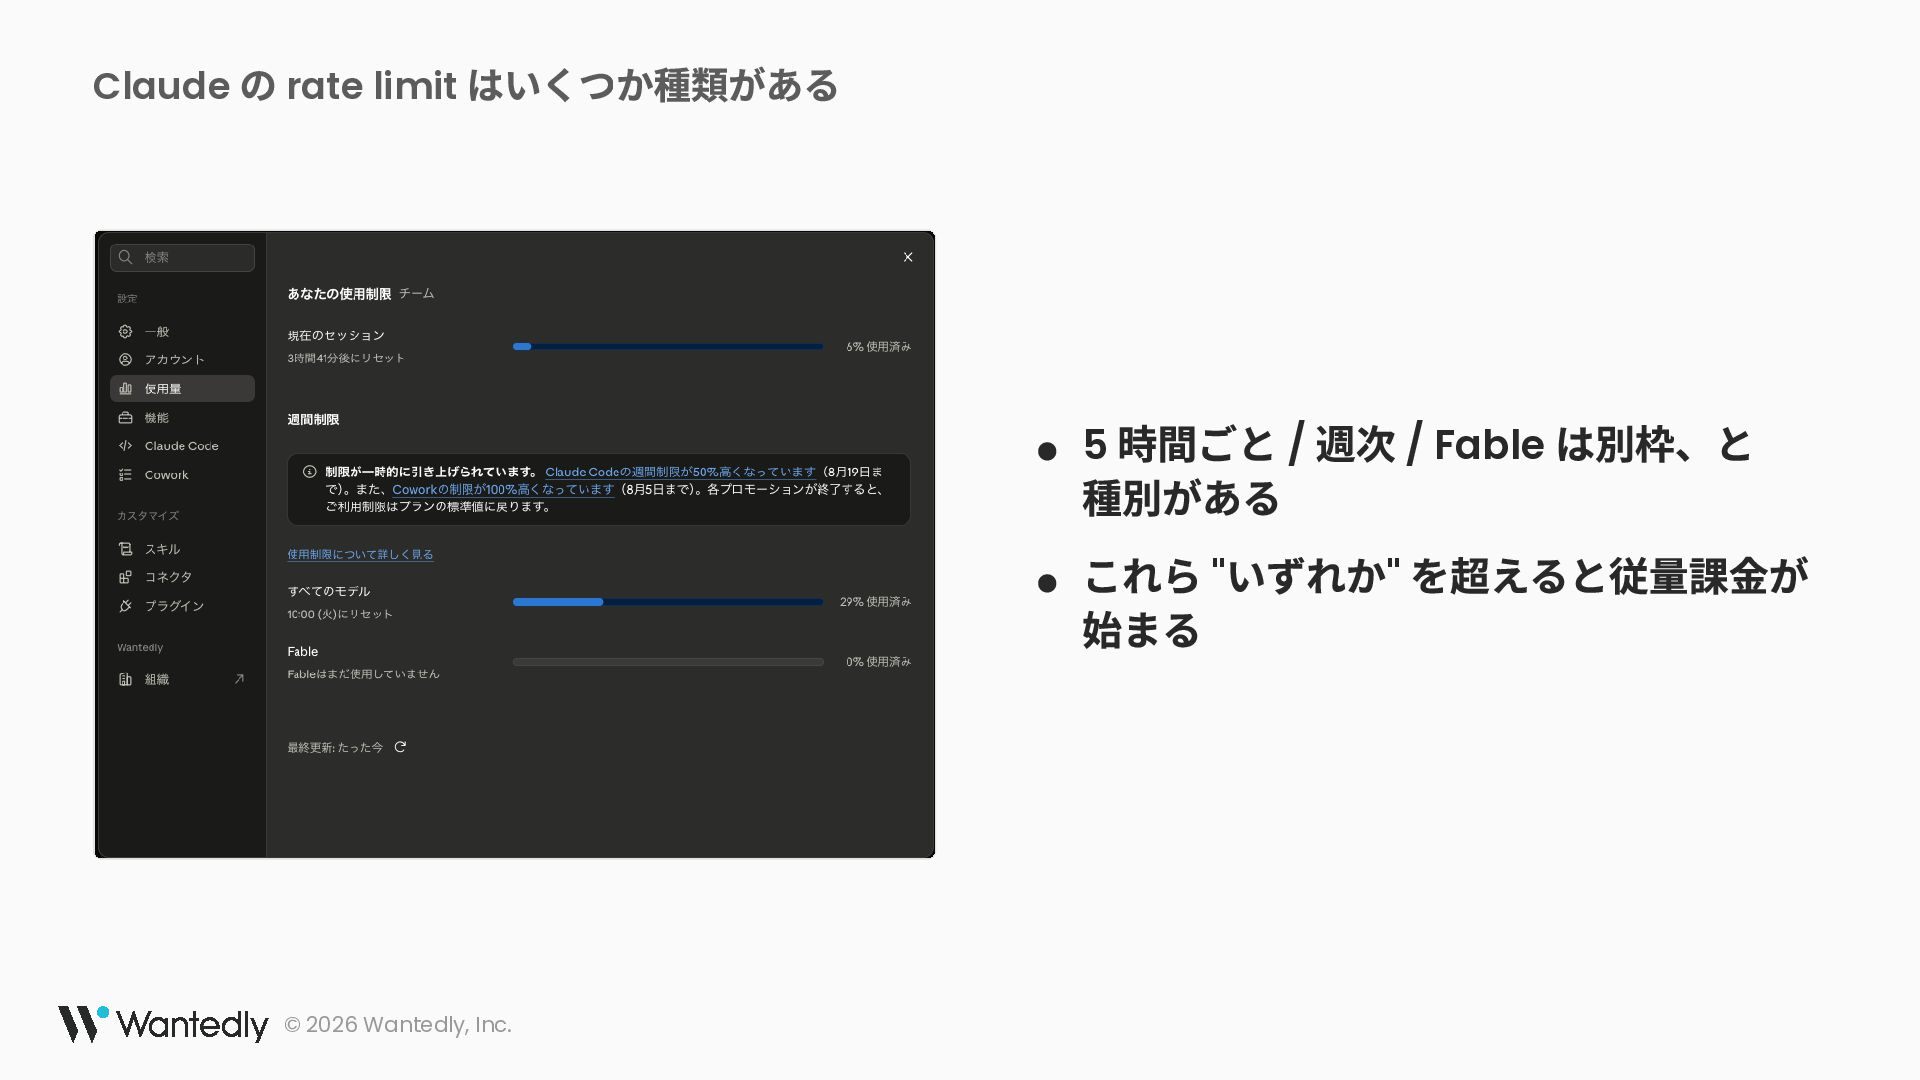Click the building icon beside 組織
Image resolution: width=1920 pixels, height=1080 pixels.
[x=125, y=679]
